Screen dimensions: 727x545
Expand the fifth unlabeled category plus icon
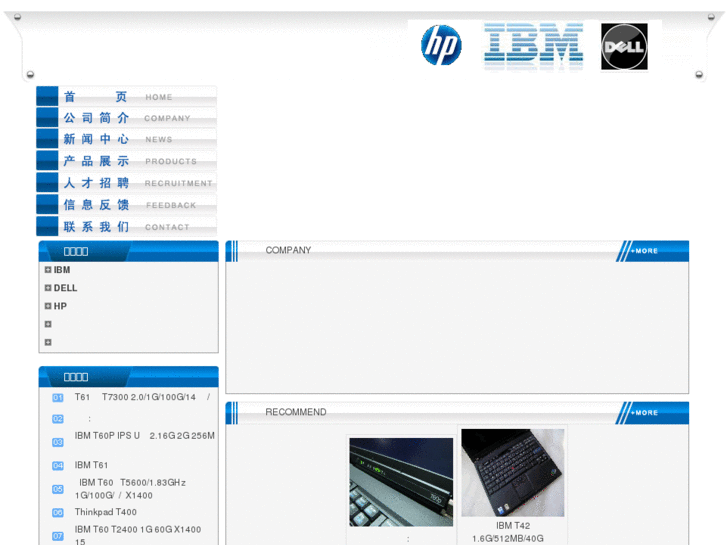point(48,342)
